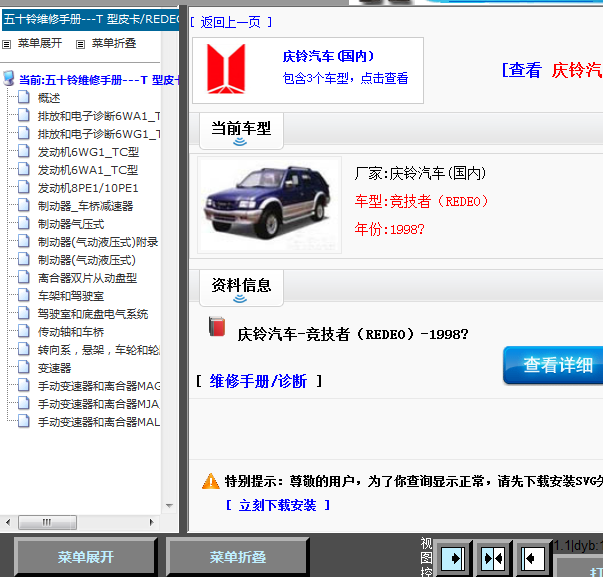603x577 pixels.
Task: Click the orange warning triangle icon
Action: click(x=211, y=481)
